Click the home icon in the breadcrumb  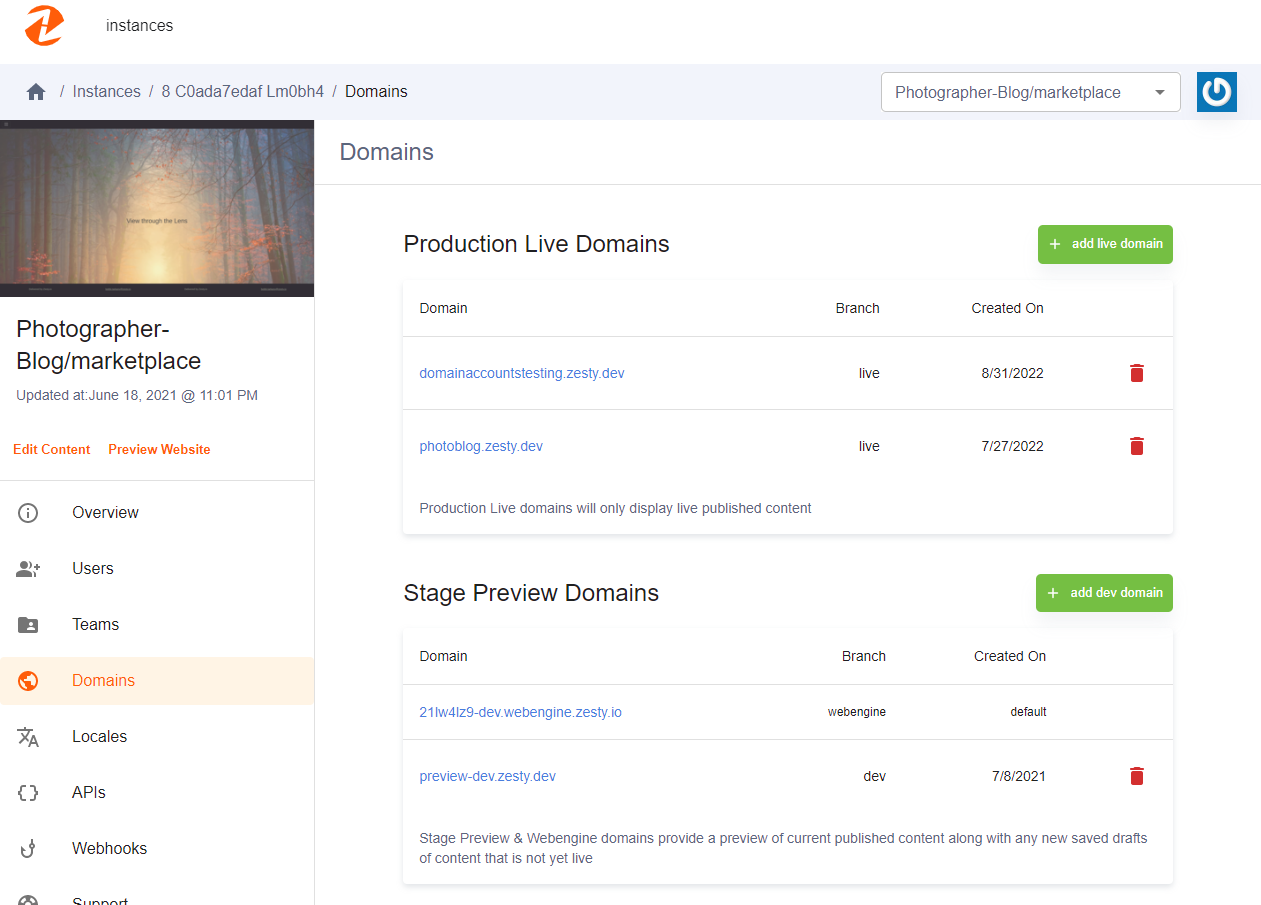tap(36, 91)
